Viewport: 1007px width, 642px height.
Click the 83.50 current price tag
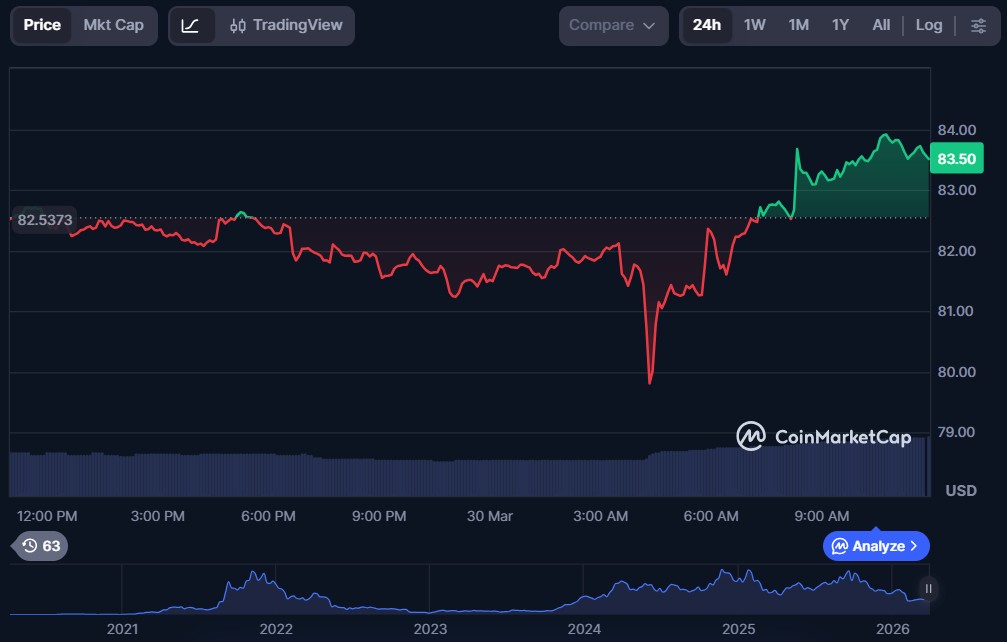click(x=957, y=159)
